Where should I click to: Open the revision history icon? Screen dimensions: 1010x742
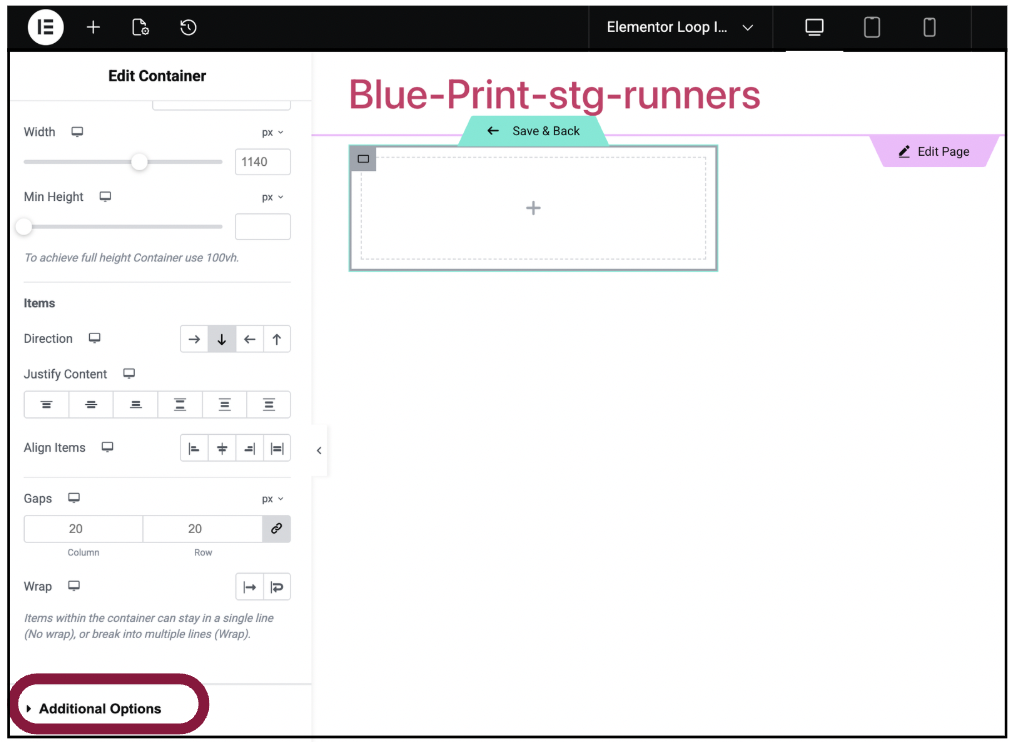tap(188, 27)
